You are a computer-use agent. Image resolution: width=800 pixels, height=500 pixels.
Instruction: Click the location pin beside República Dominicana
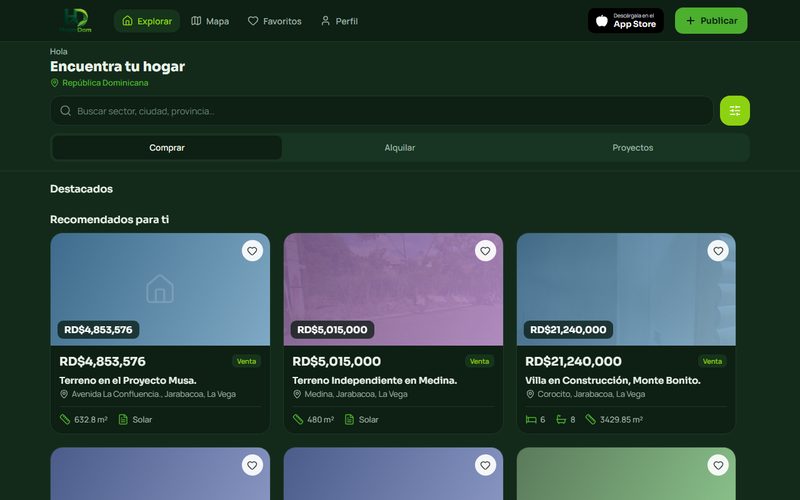[55, 83]
